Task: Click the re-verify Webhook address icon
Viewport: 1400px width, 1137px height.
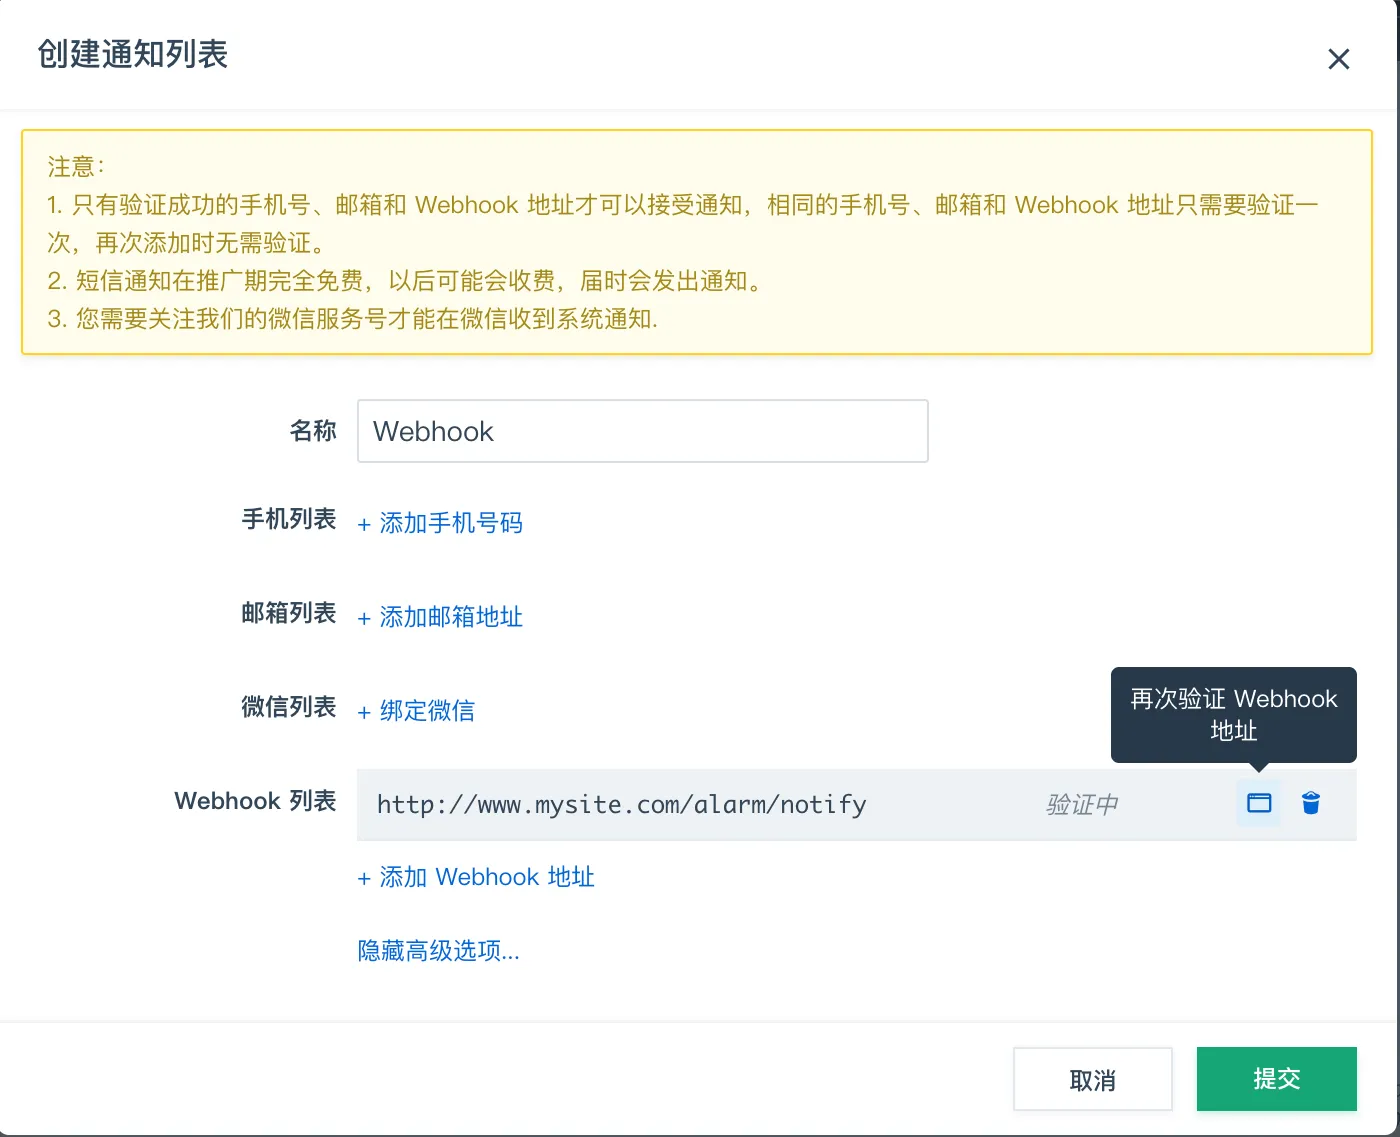Action: (x=1258, y=803)
